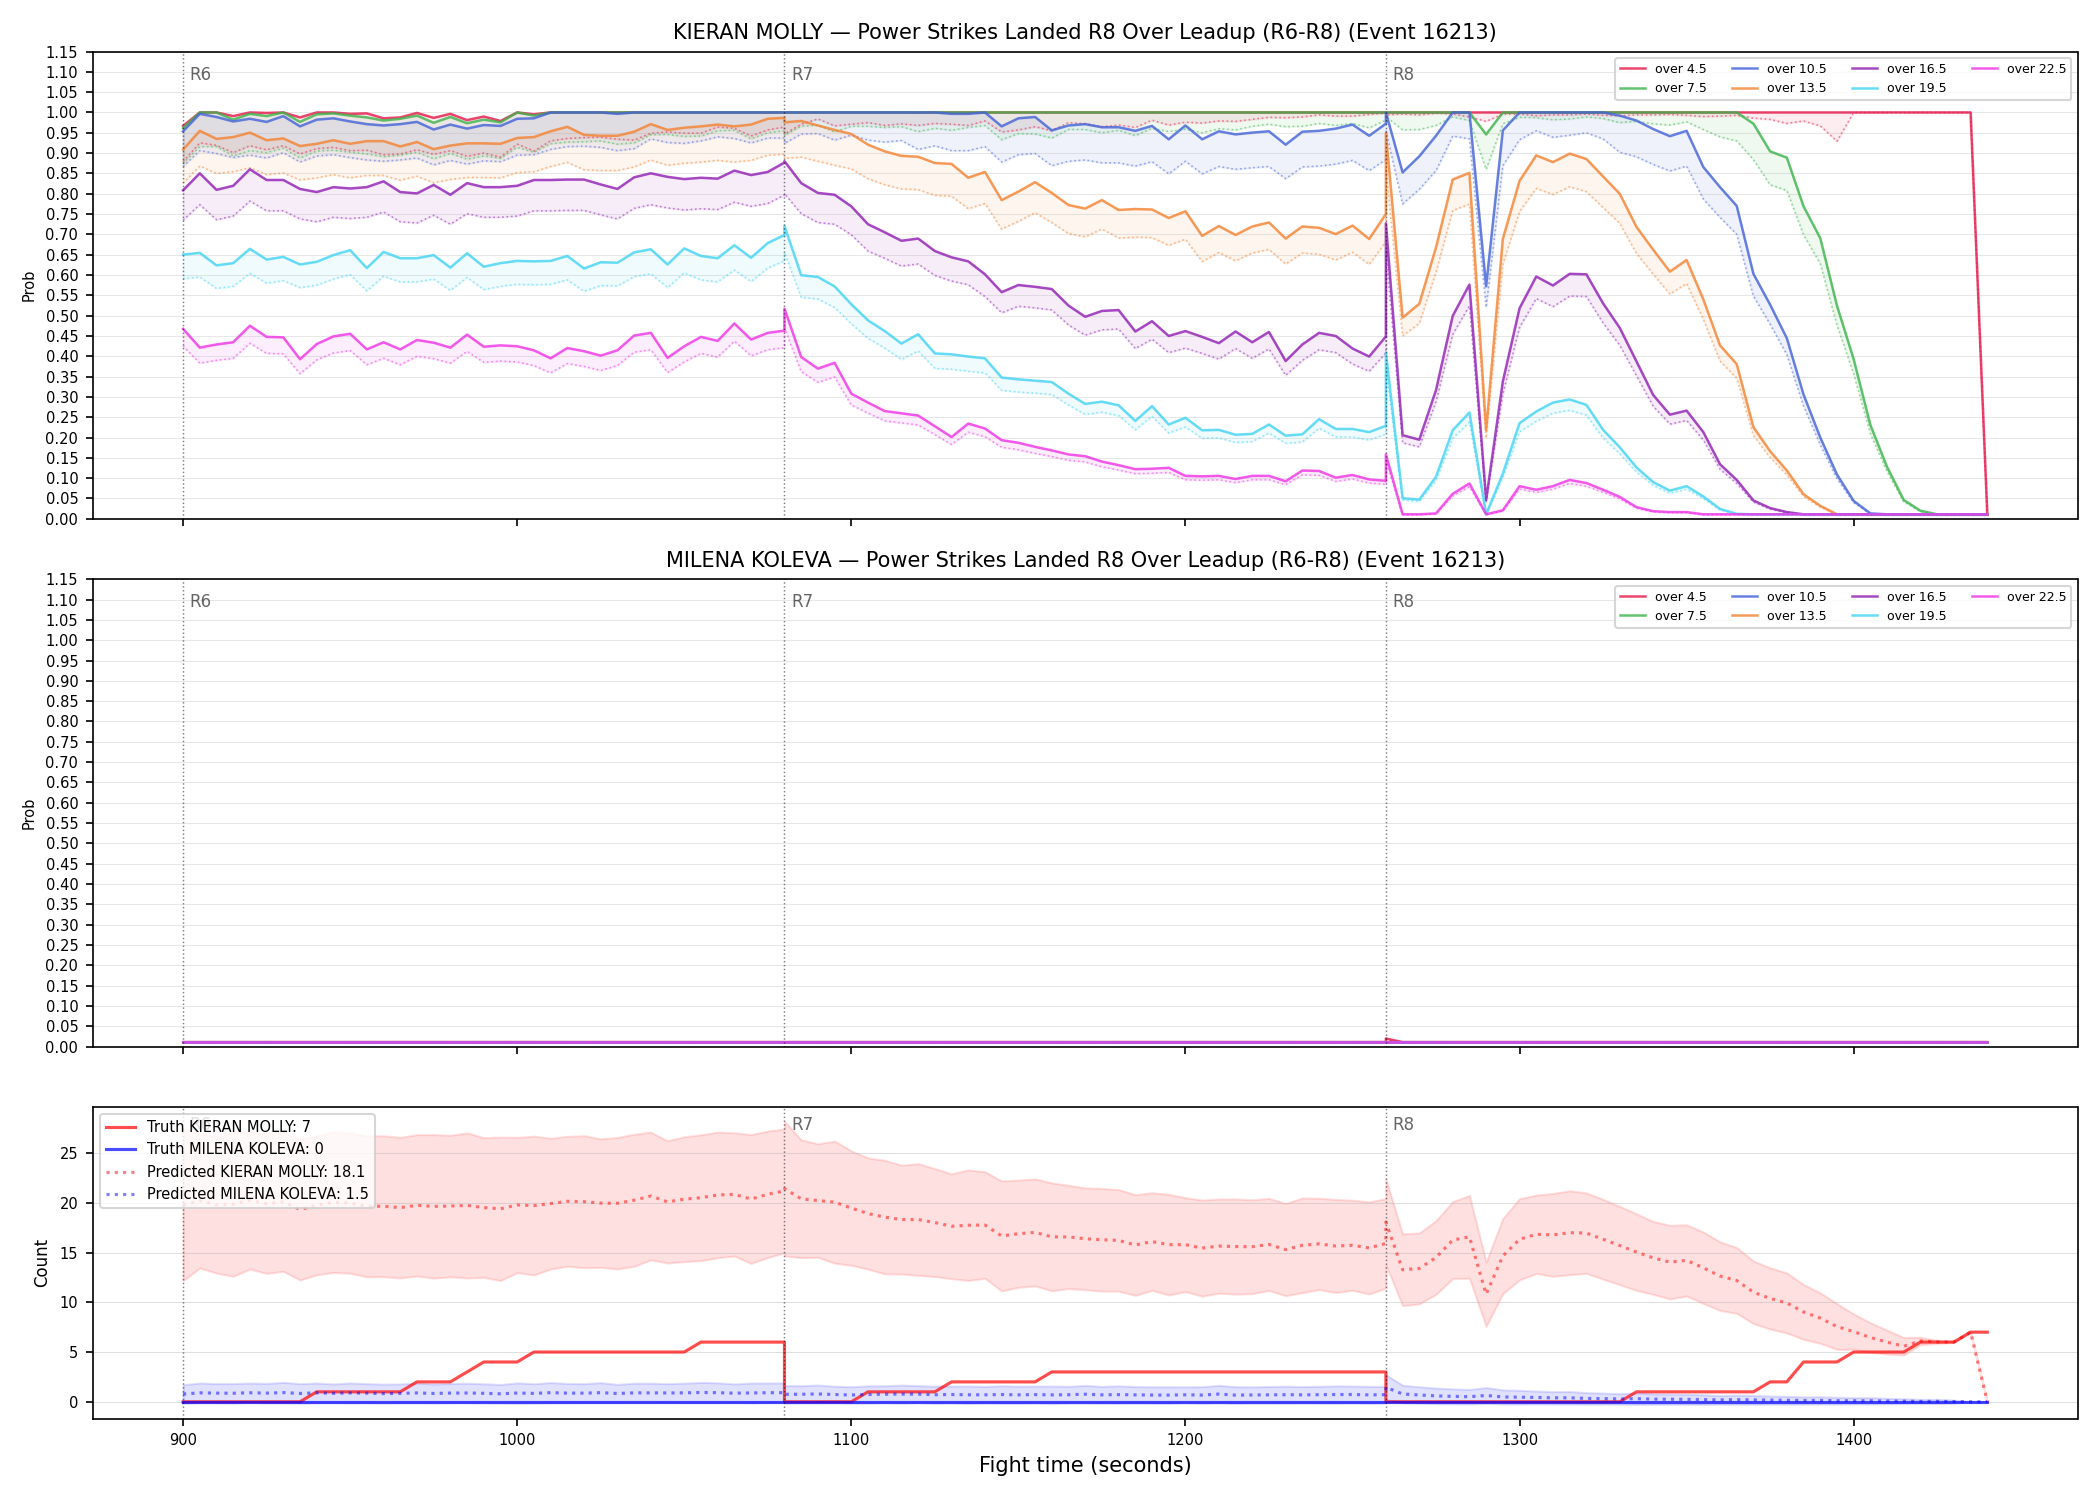Click the R6 round label in Kieran Molly chart
Screen dimensions: 2100x1500
pos(200,74)
